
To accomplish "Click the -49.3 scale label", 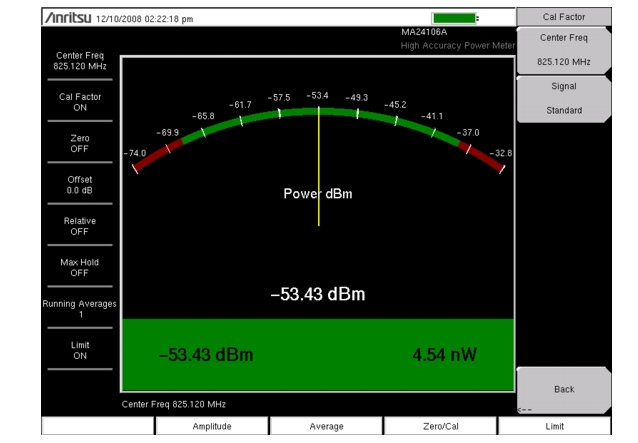I will (x=356, y=98).
